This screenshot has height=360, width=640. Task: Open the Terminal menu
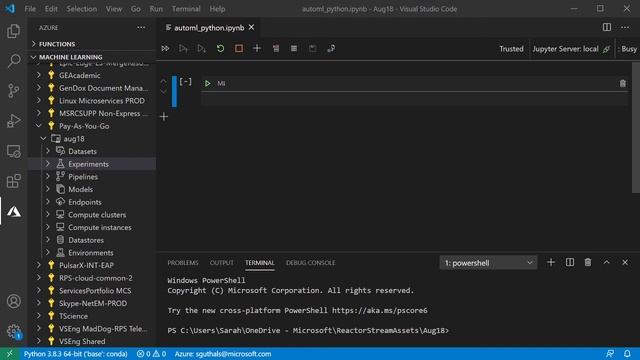coord(186,9)
